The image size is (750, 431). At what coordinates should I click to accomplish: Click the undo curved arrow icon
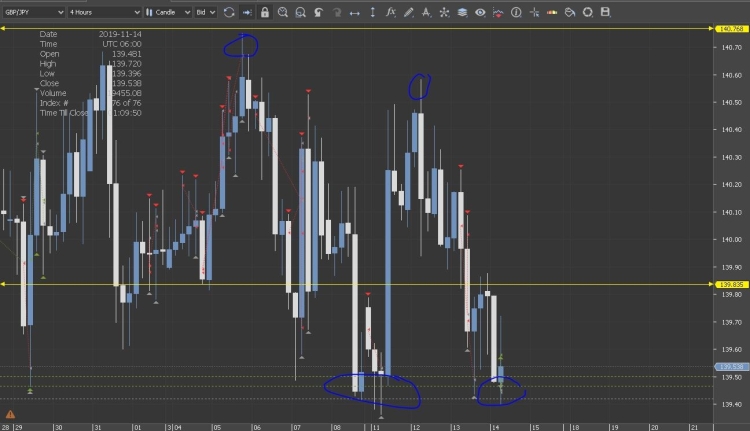[319, 12]
